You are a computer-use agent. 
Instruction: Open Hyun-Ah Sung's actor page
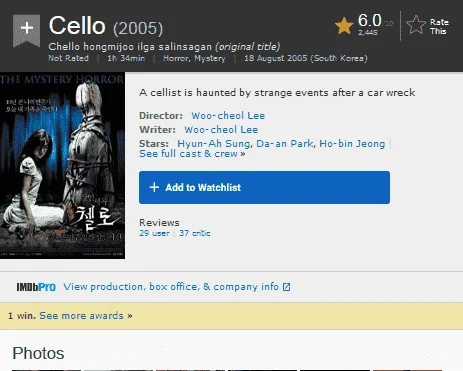tap(213, 144)
